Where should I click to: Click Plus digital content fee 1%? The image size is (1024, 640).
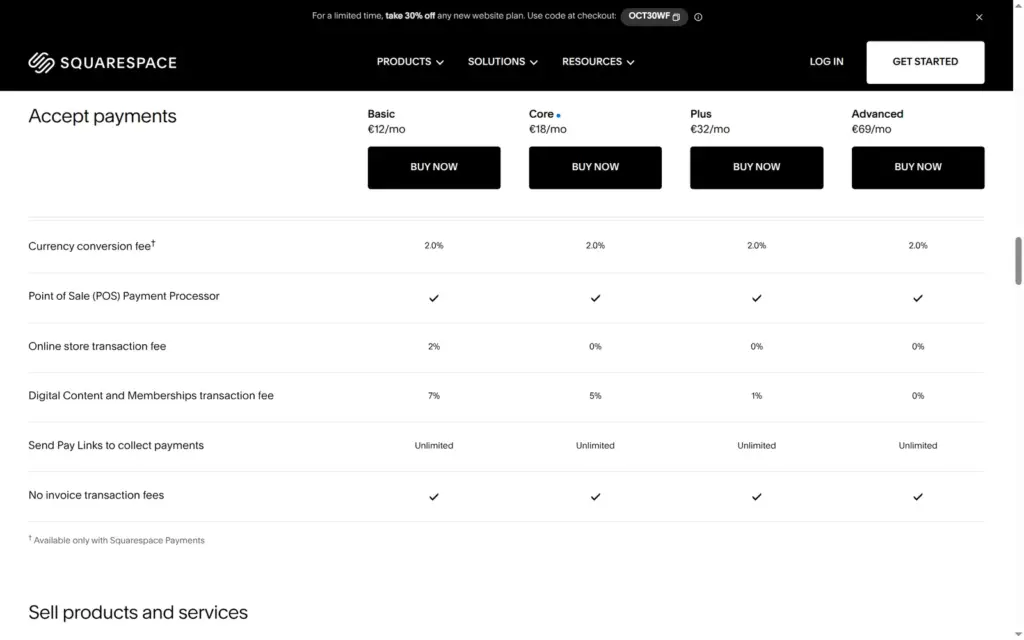coord(756,396)
